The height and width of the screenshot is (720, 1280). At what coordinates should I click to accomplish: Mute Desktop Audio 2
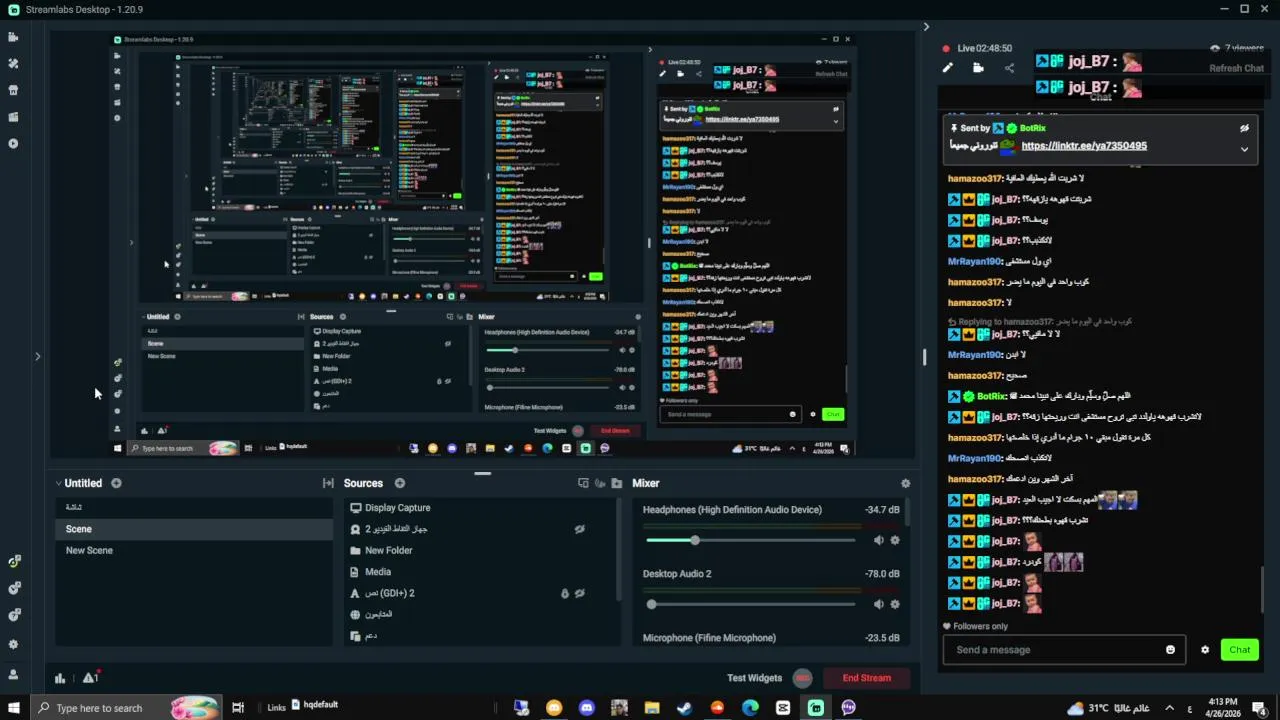pos(878,604)
